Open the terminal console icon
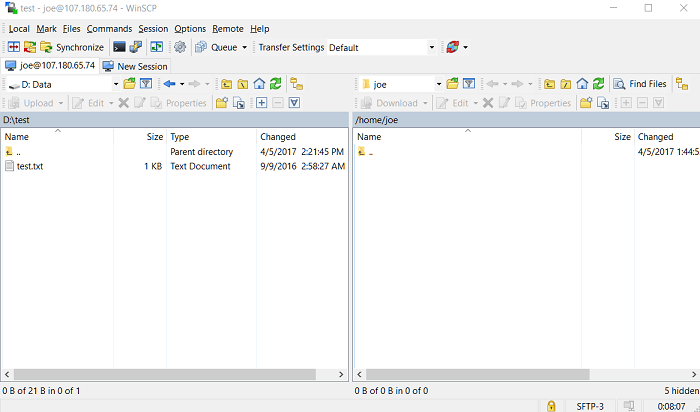The width and height of the screenshot is (700, 412). 119,47
